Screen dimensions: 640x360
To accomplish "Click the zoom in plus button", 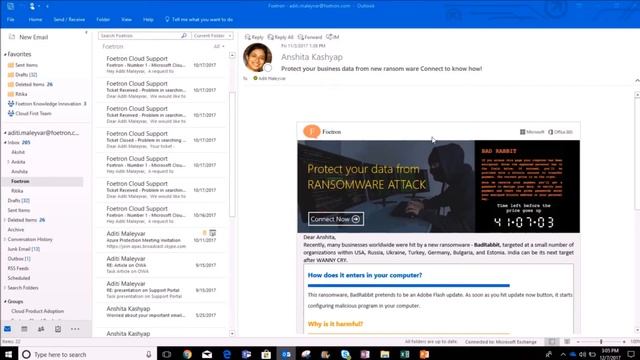I will pos(624,342).
